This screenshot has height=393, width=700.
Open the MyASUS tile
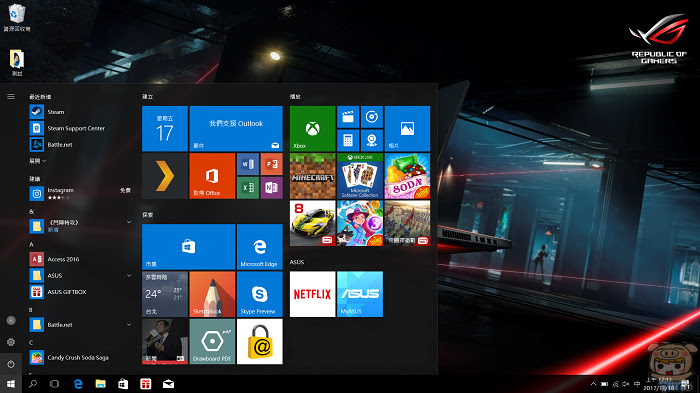pos(360,294)
